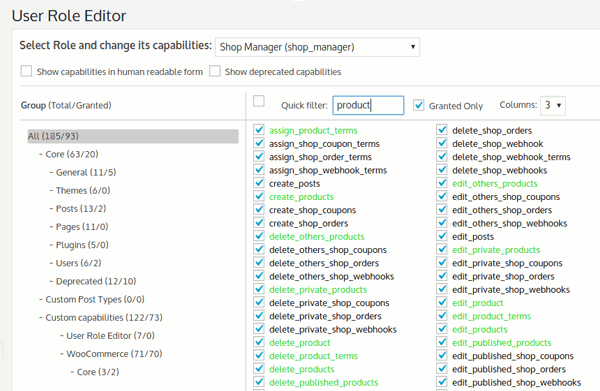Viewport: 600px width, 391px height.
Task: Open the General (11/5) group
Action: 86,173
